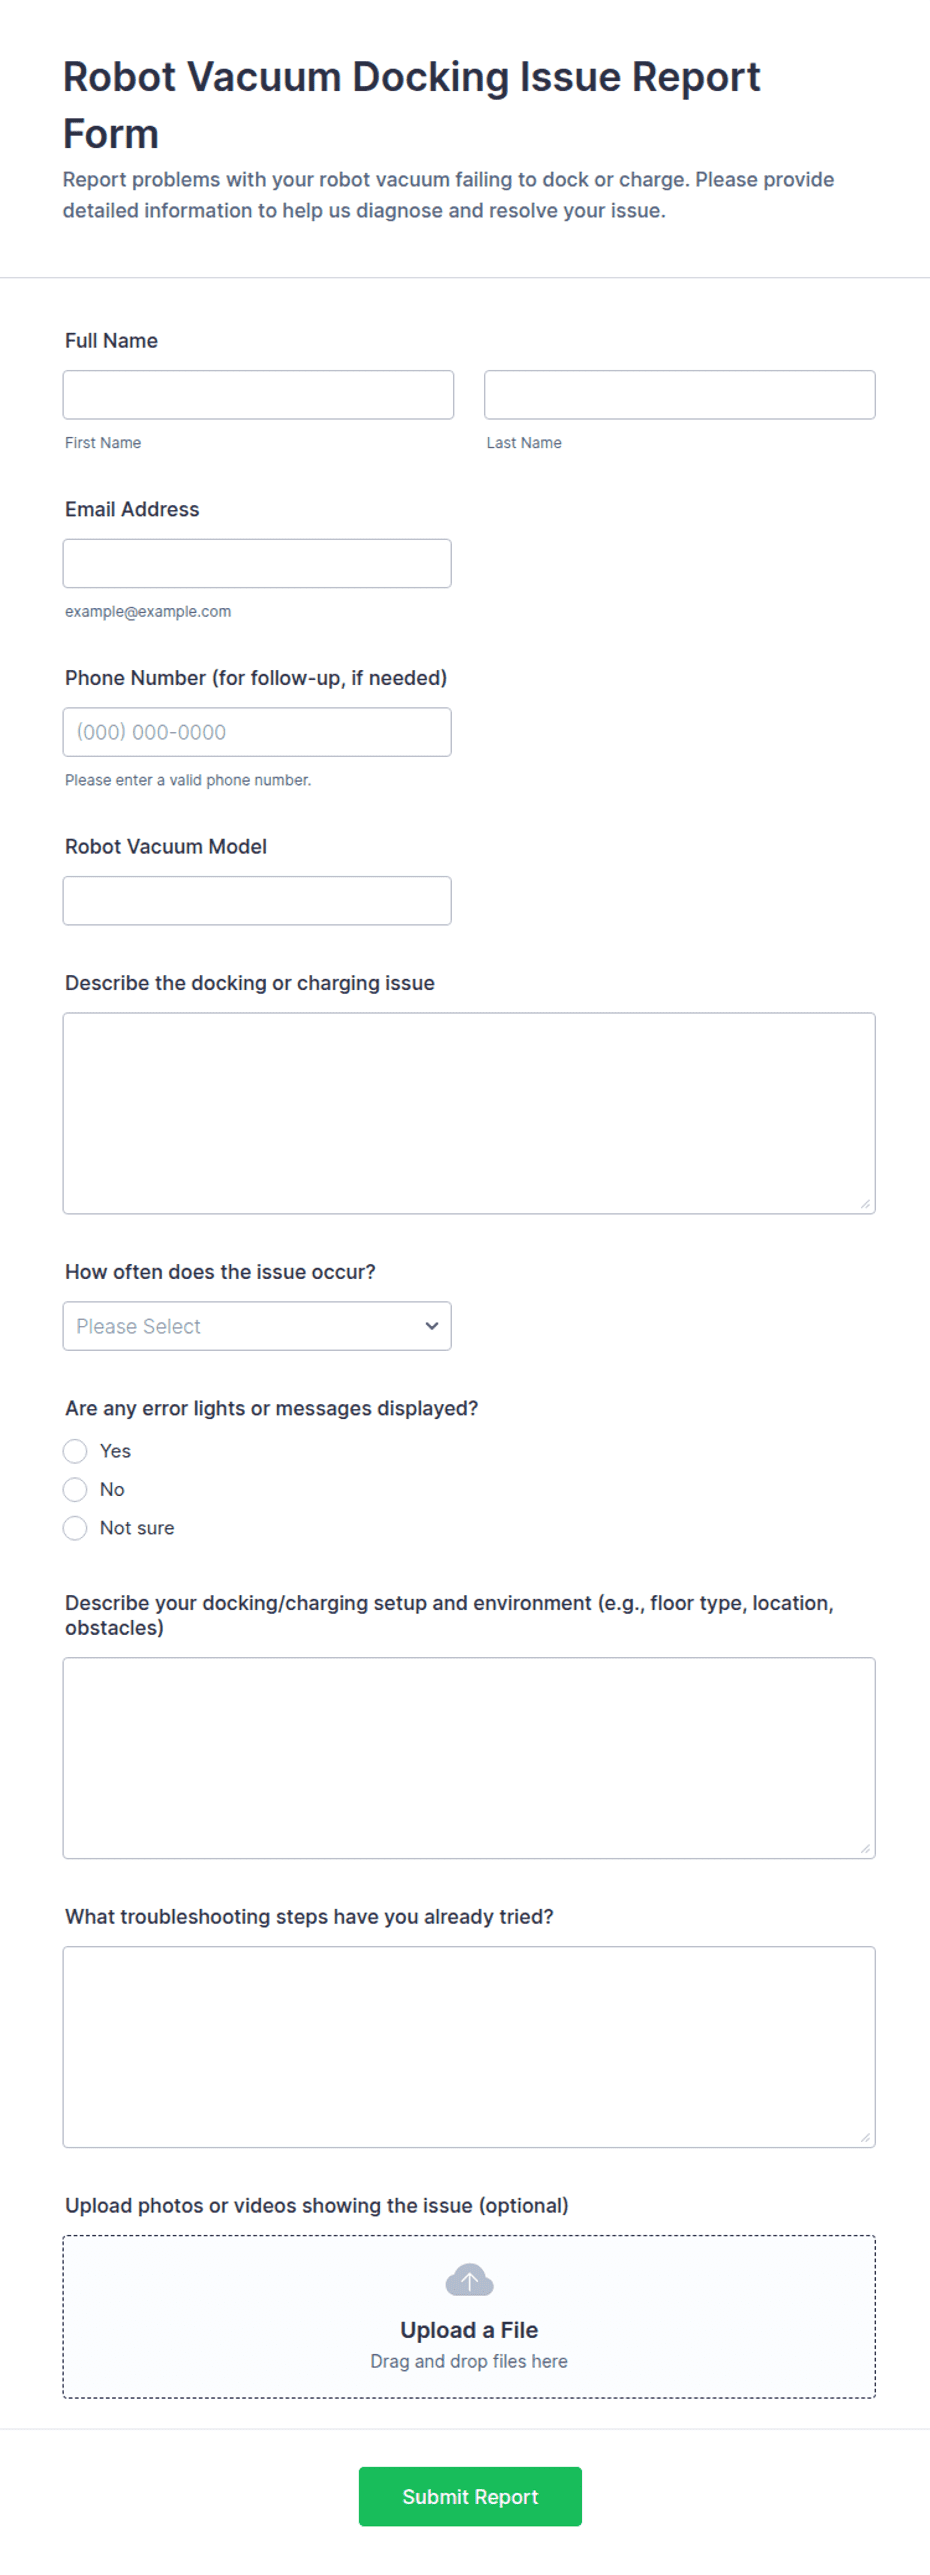This screenshot has width=930, height=2575.
Task: Click the Email Address input box
Action: 257,564
